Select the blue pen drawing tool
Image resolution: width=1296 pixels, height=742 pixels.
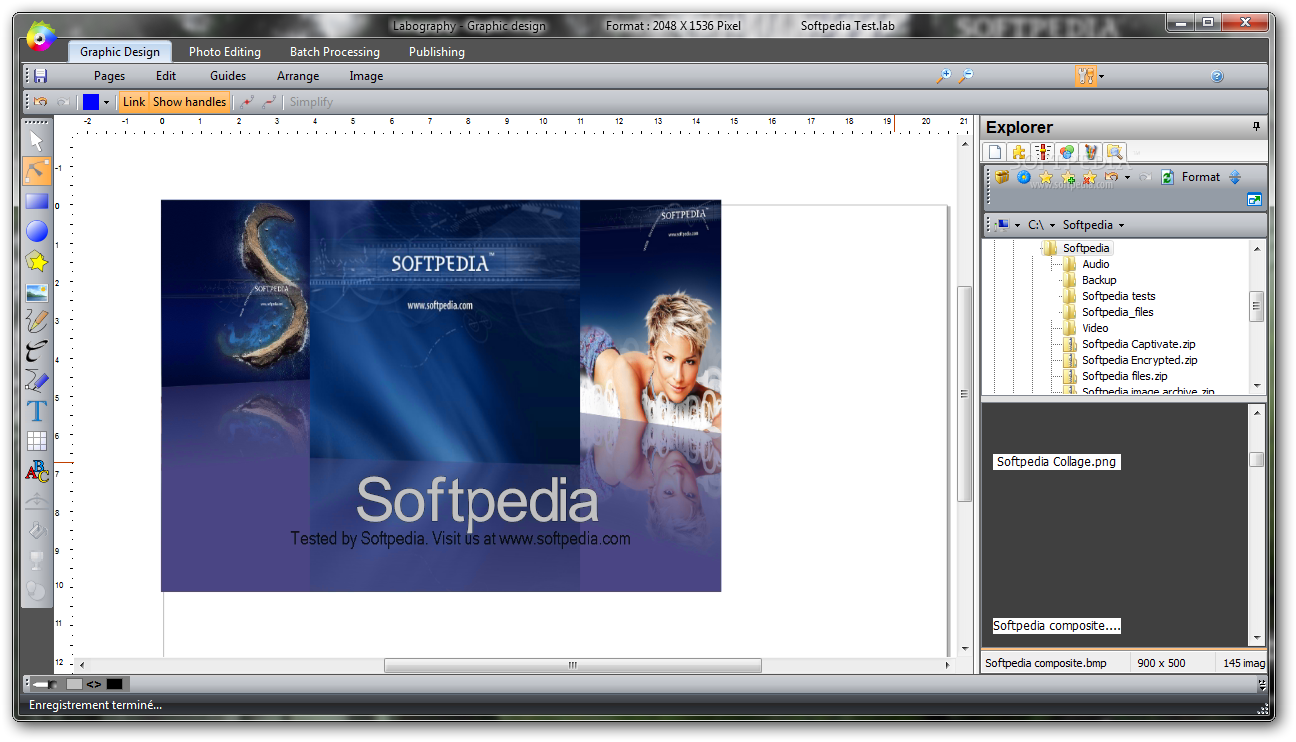tap(37, 381)
